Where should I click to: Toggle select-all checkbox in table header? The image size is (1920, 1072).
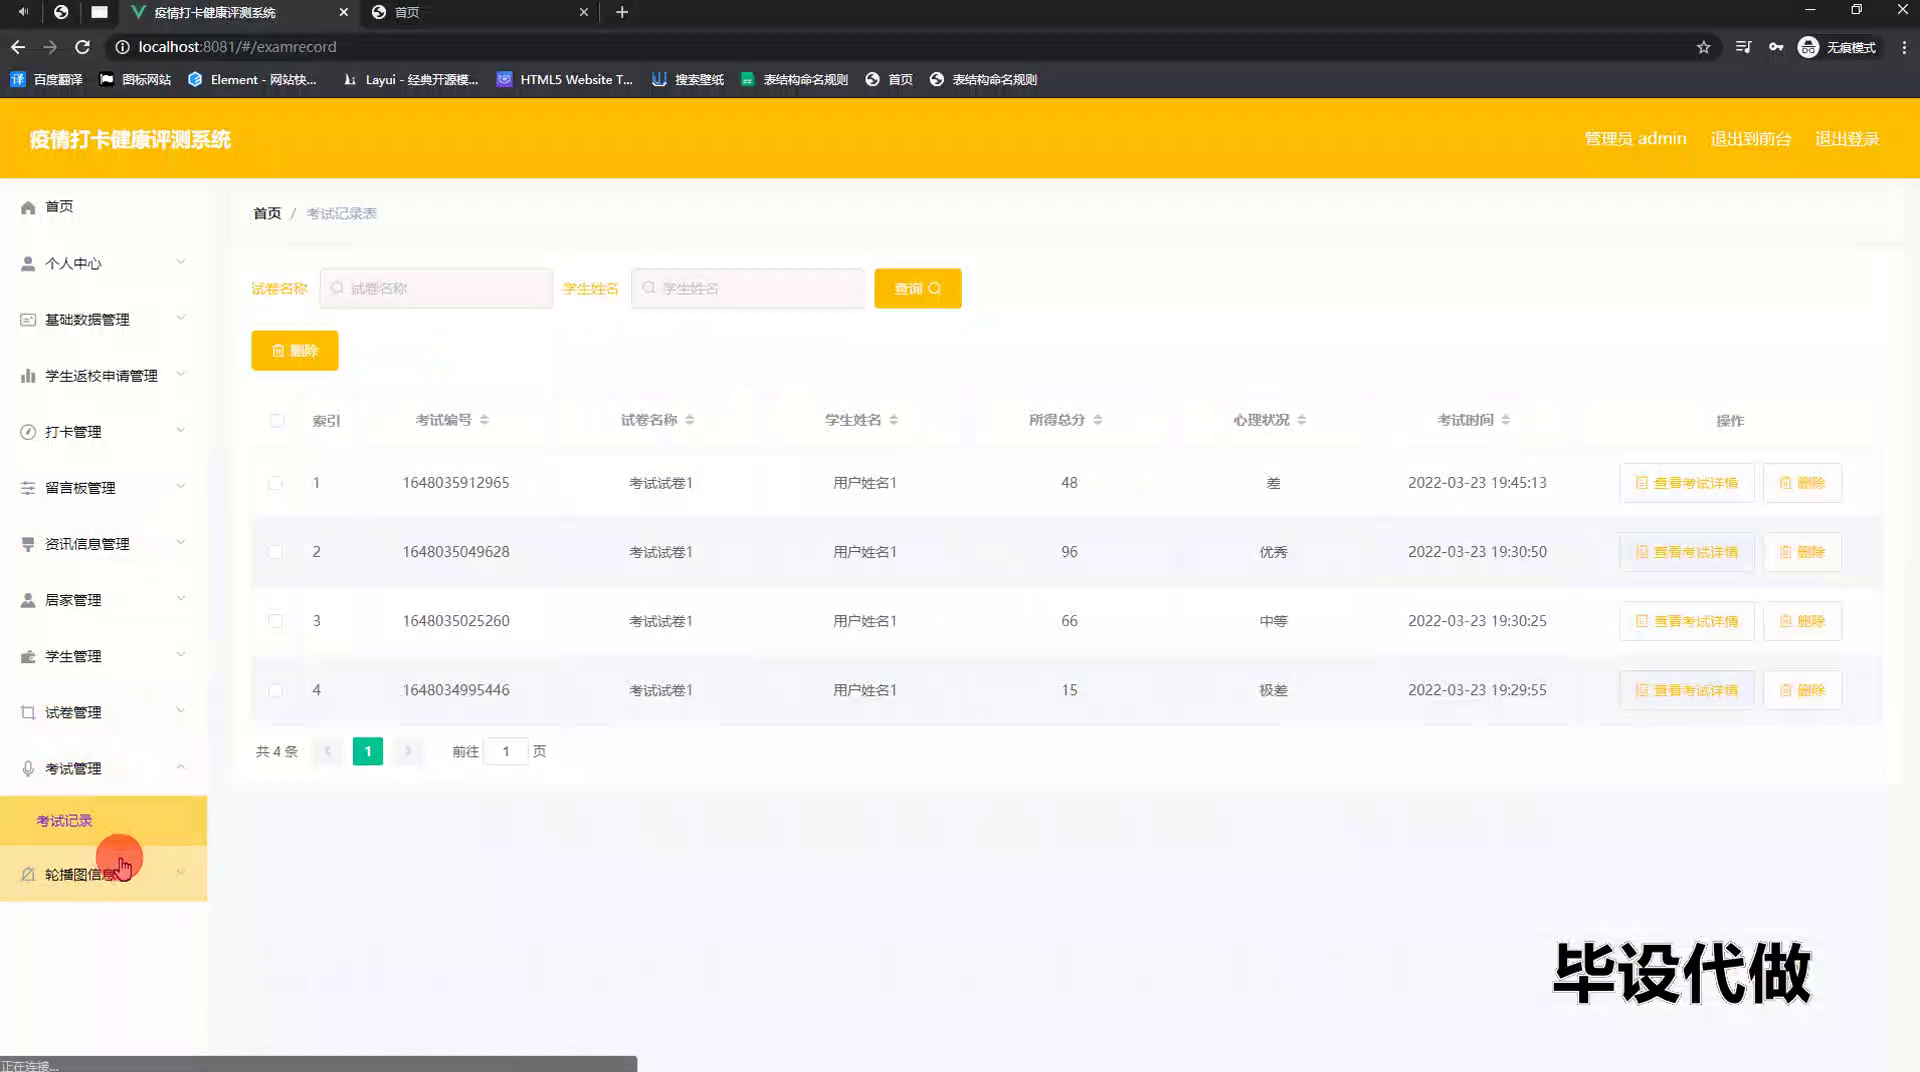(277, 421)
